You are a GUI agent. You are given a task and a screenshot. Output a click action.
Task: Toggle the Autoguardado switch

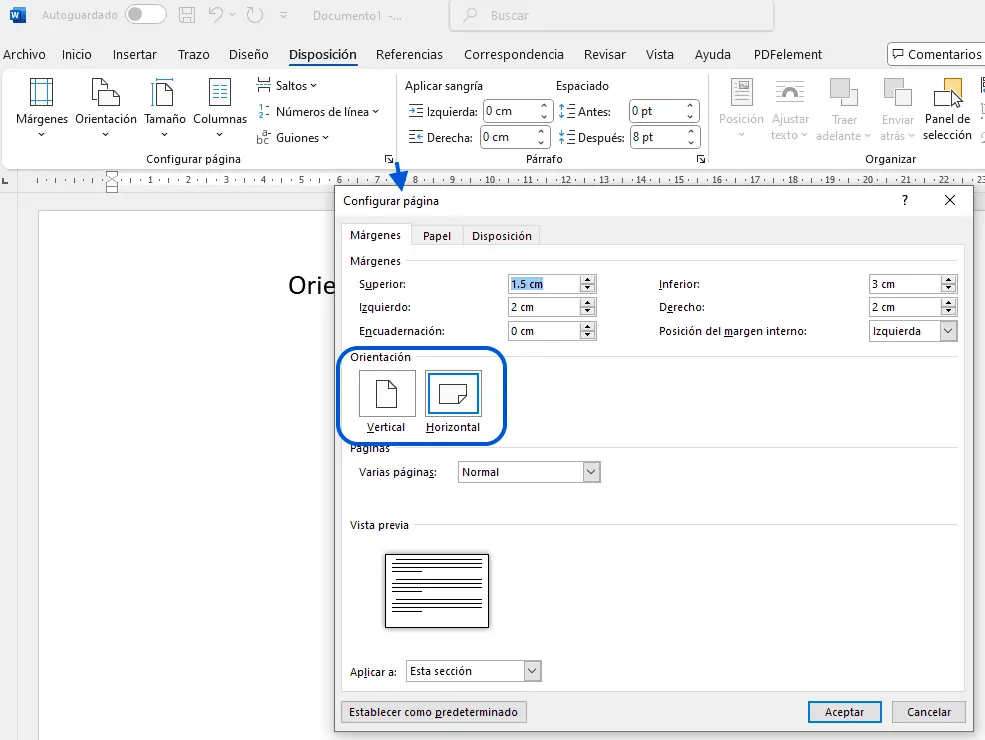tap(146, 14)
